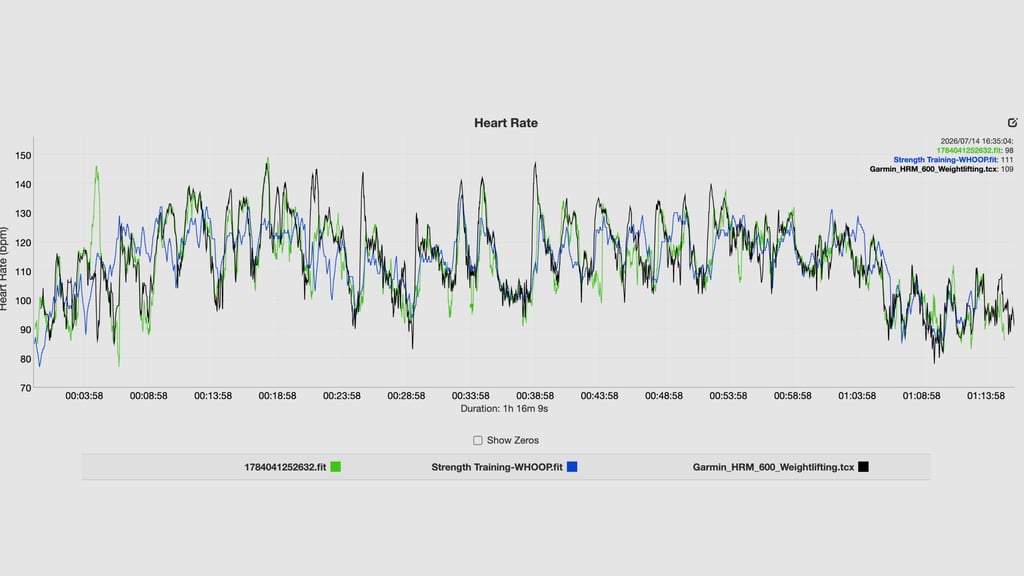Click the black Garmin HRM legend swatch
Screen dimensions: 1024x576
863,467
